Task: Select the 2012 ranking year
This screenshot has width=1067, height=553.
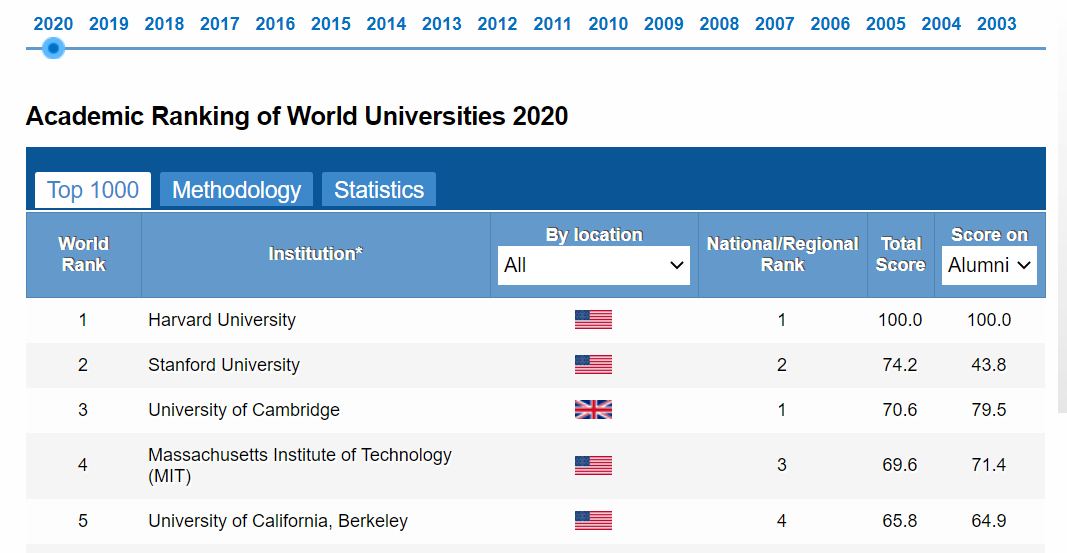Action: click(x=497, y=24)
